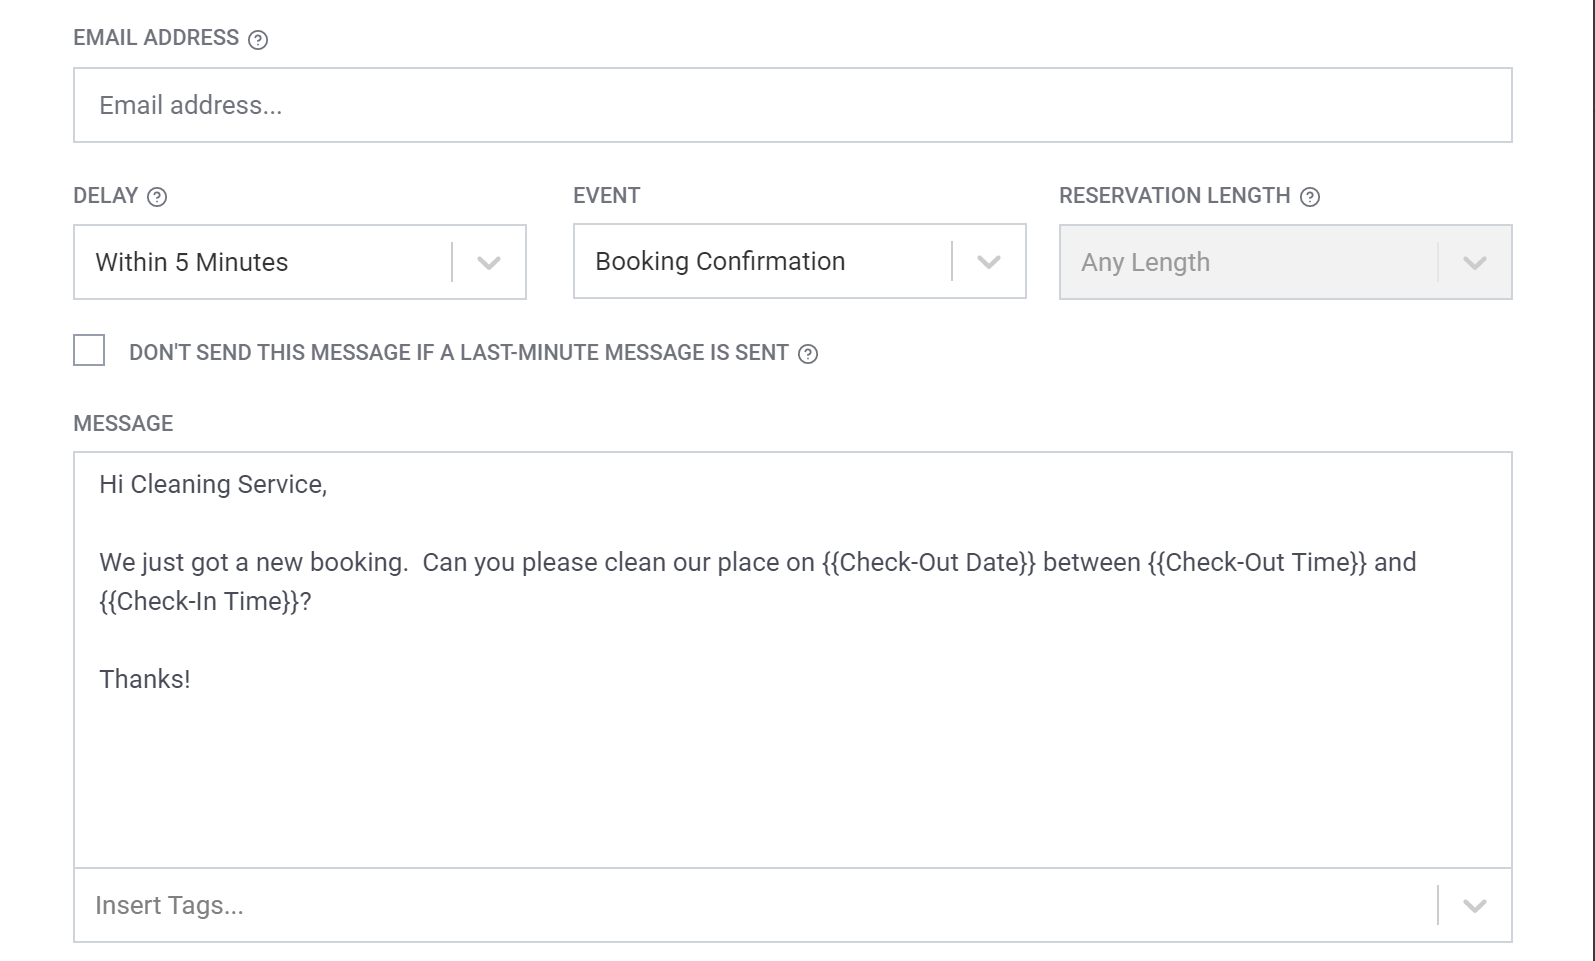Click the Event dropdown chevron arrow
Image resolution: width=1595 pixels, height=961 pixels.
989,262
